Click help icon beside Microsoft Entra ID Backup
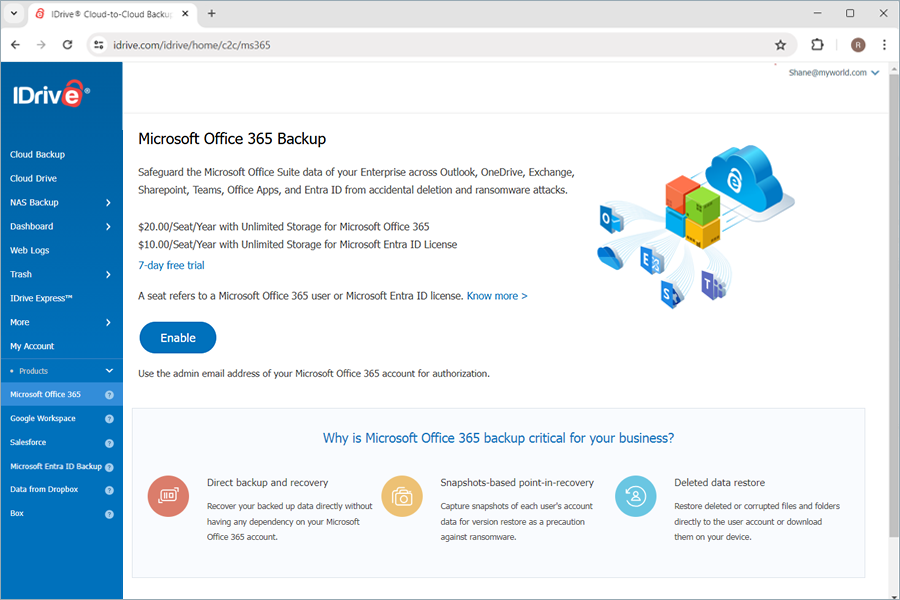This screenshot has height=600, width=900. 109,467
